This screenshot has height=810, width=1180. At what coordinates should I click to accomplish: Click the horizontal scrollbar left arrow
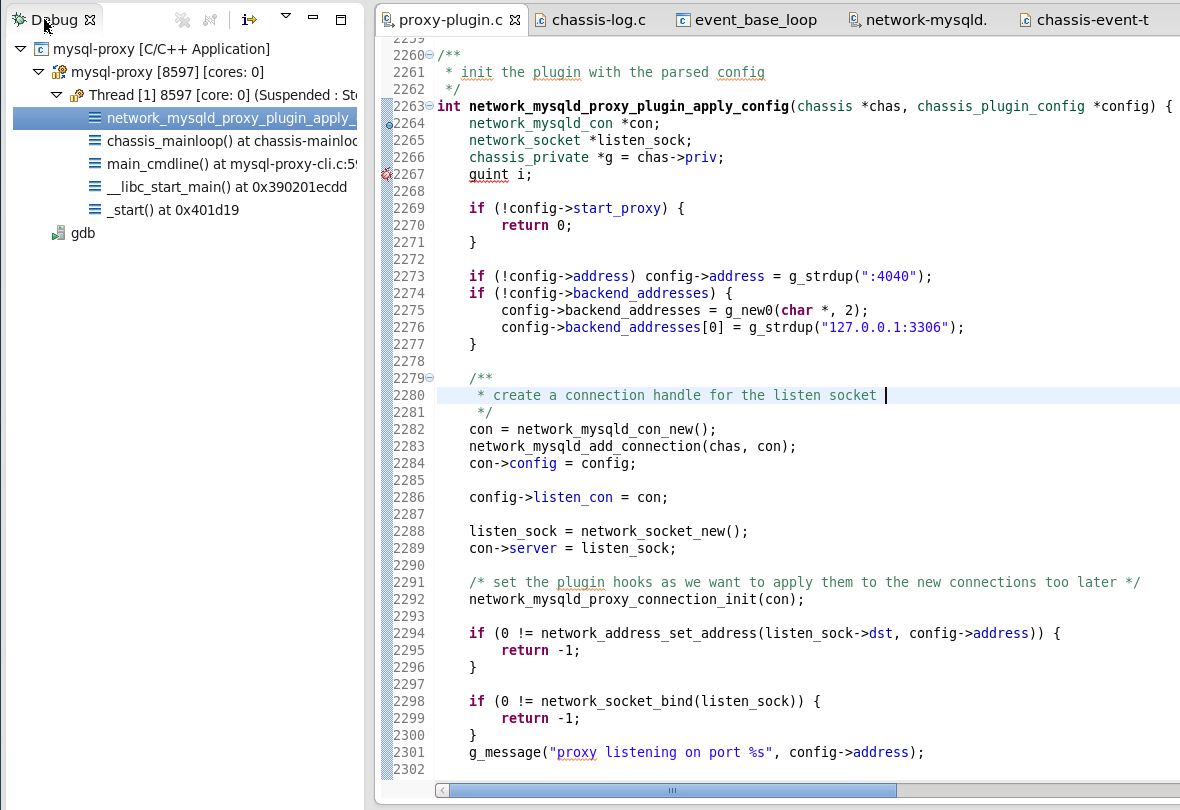point(442,790)
